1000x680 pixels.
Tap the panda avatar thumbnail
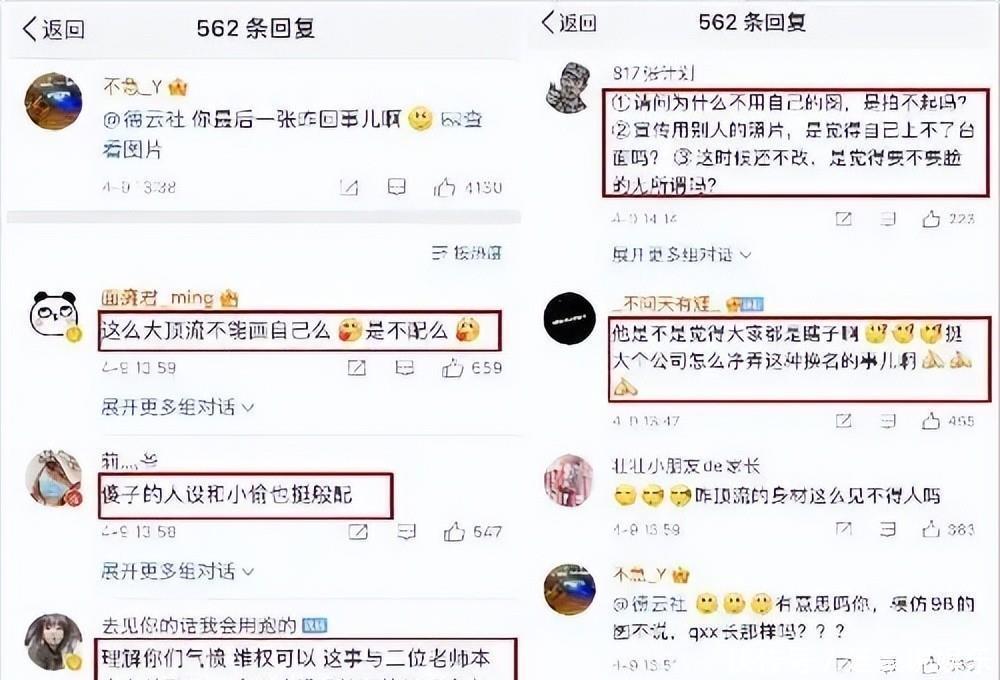(54, 315)
